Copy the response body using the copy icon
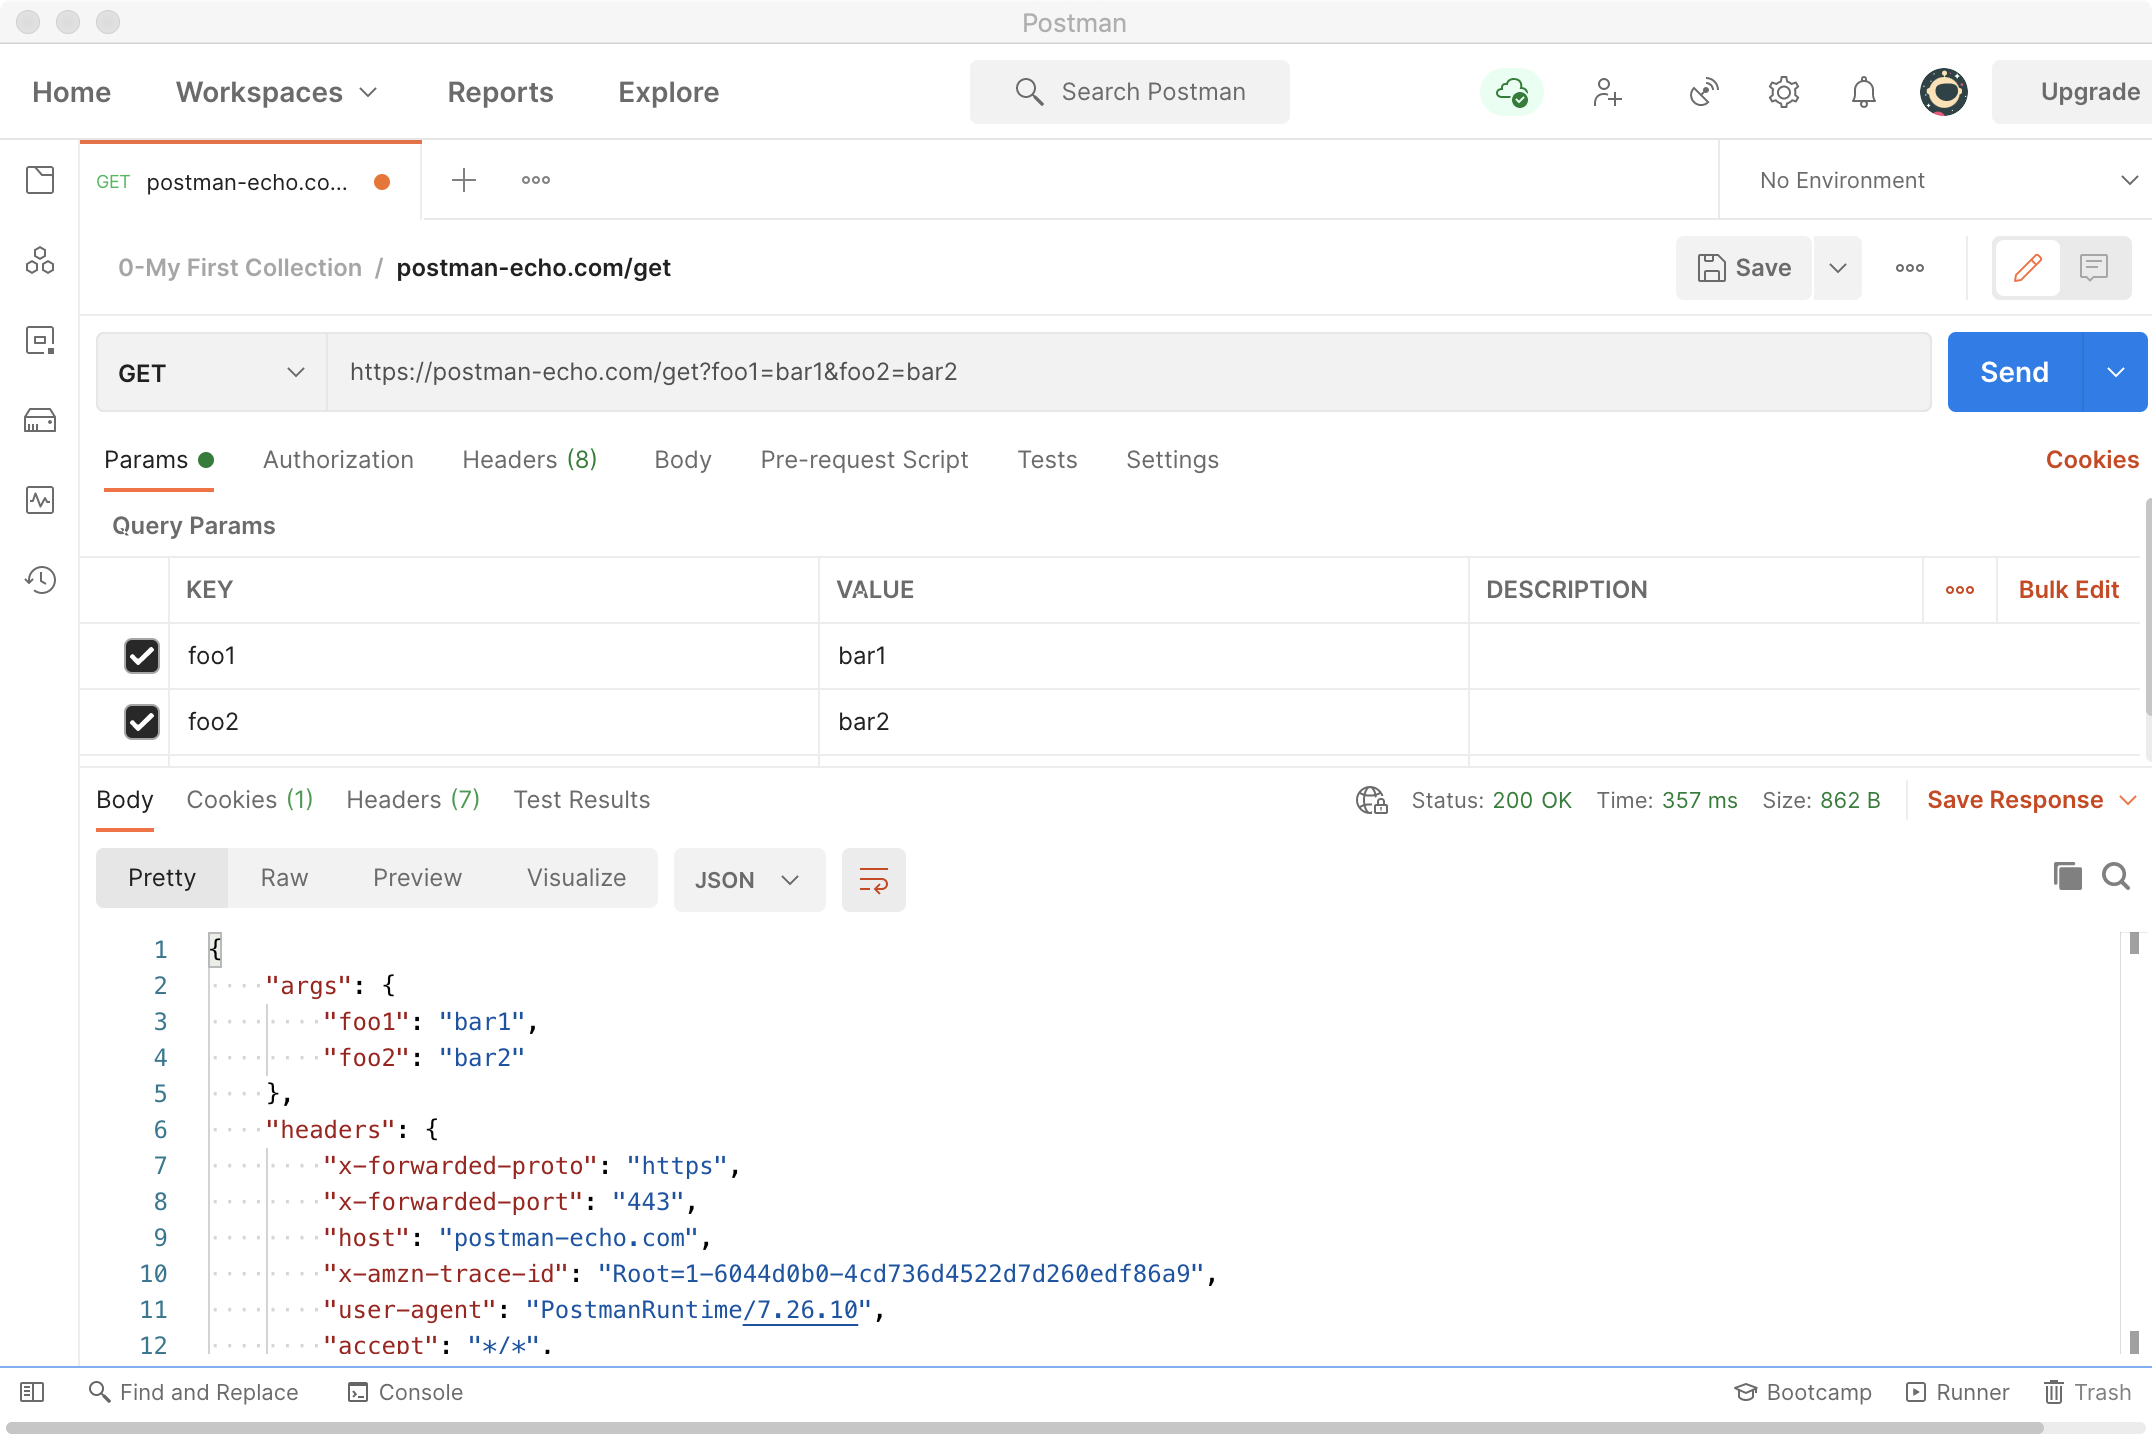The image size is (2152, 1440). click(x=2068, y=876)
